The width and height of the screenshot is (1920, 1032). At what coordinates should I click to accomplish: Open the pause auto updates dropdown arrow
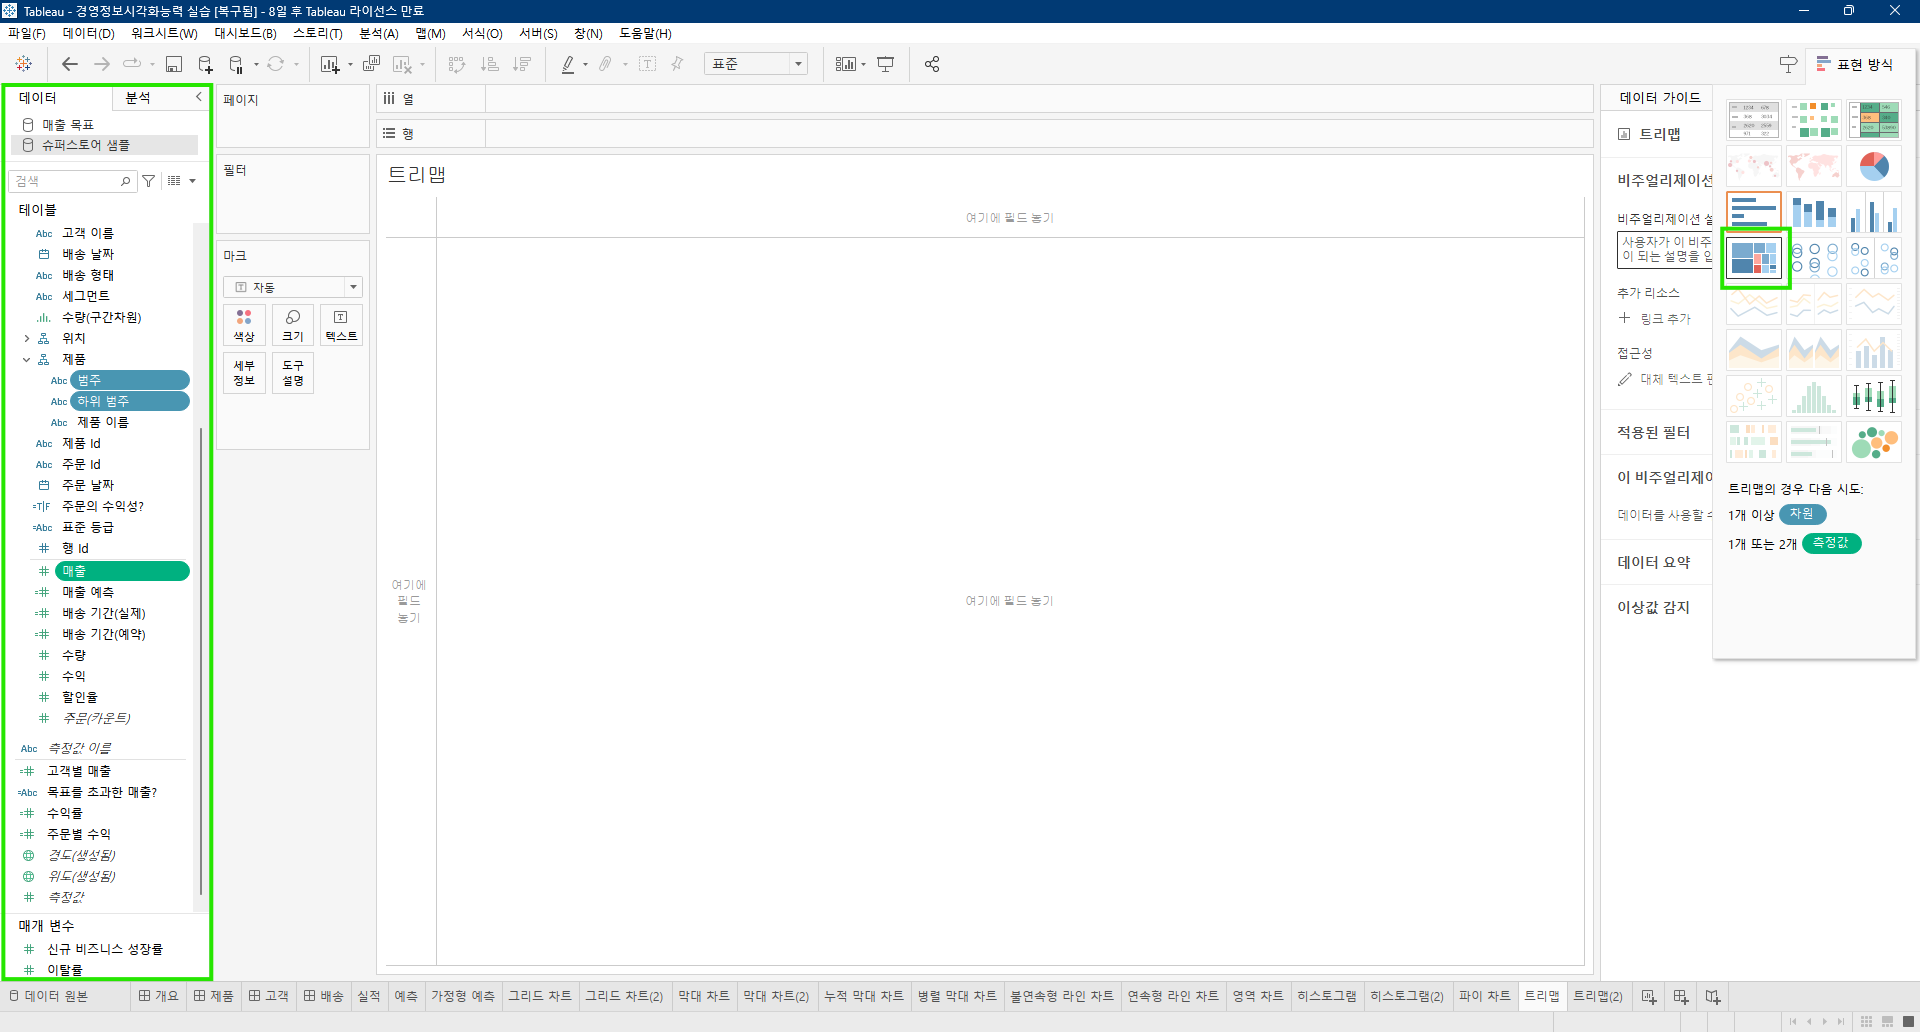[x=256, y=65]
